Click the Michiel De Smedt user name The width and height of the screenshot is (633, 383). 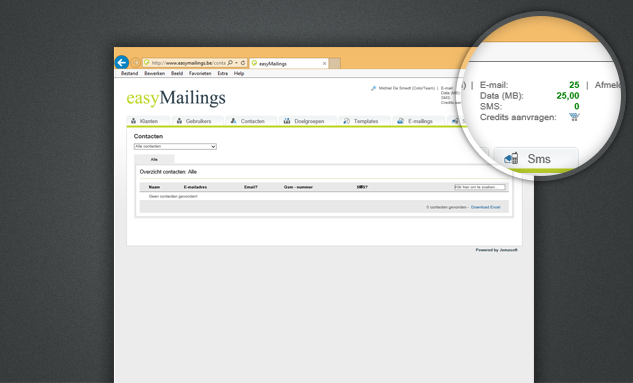[x=407, y=88]
